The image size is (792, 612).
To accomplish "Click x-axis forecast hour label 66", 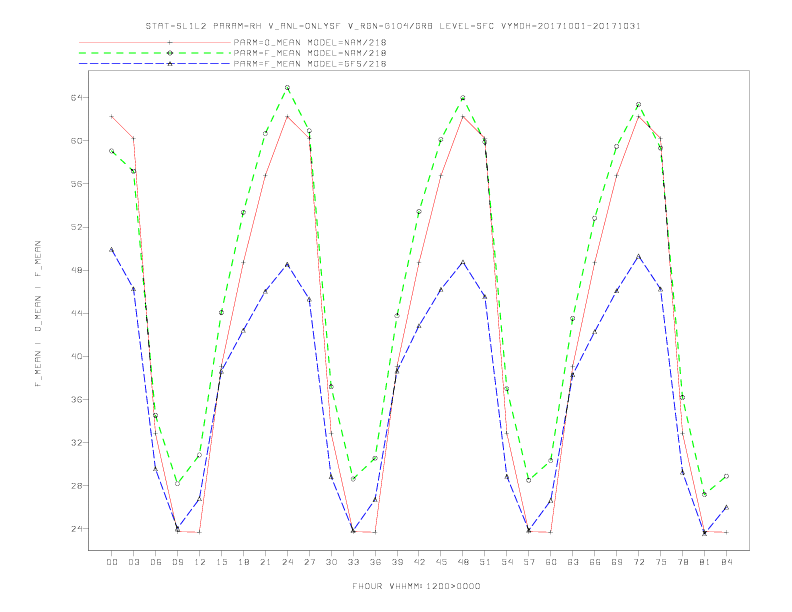I will 595,562.
